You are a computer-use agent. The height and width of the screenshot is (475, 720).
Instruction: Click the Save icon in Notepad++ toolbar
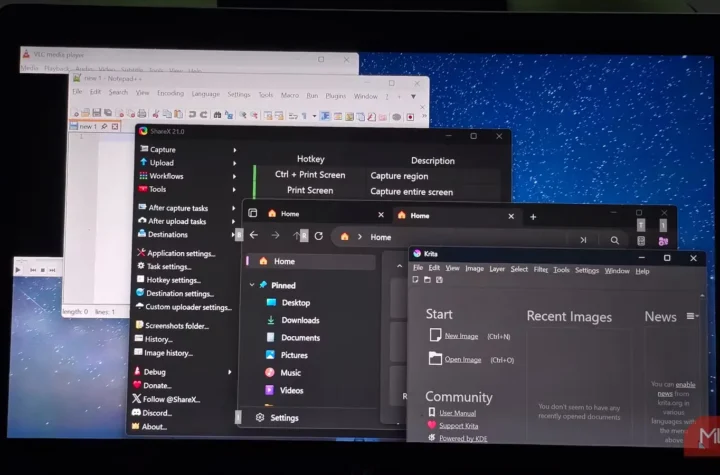point(96,113)
